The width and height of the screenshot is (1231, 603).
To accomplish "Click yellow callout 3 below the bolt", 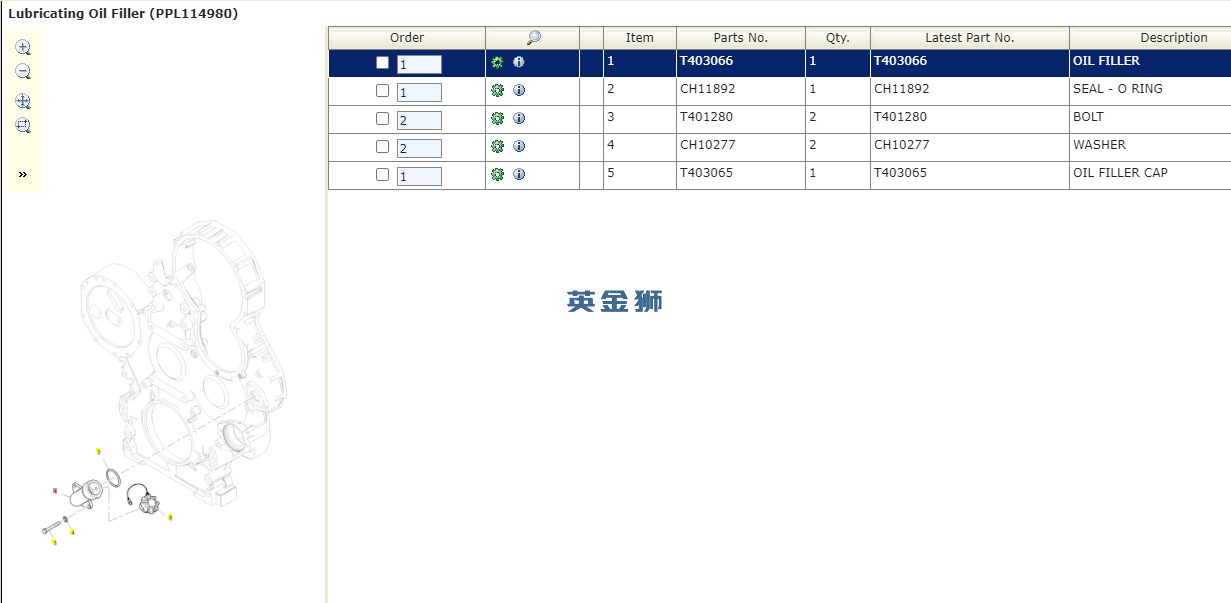I will (54, 542).
